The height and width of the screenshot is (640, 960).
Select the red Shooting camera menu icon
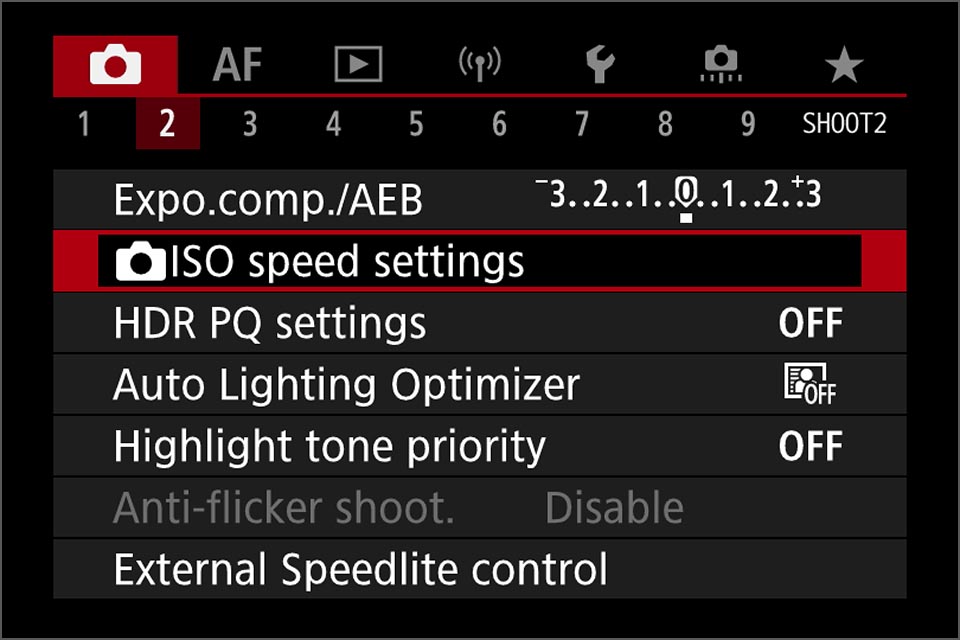(x=117, y=63)
